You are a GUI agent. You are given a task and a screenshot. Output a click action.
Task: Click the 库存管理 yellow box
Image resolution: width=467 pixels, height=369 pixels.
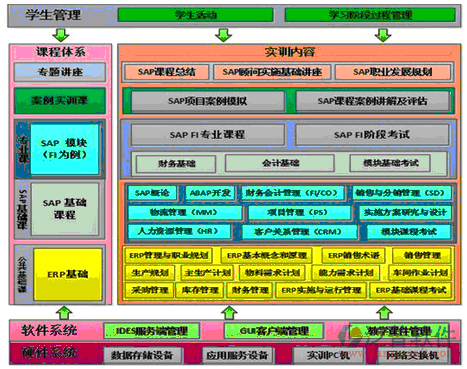(200, 290)
